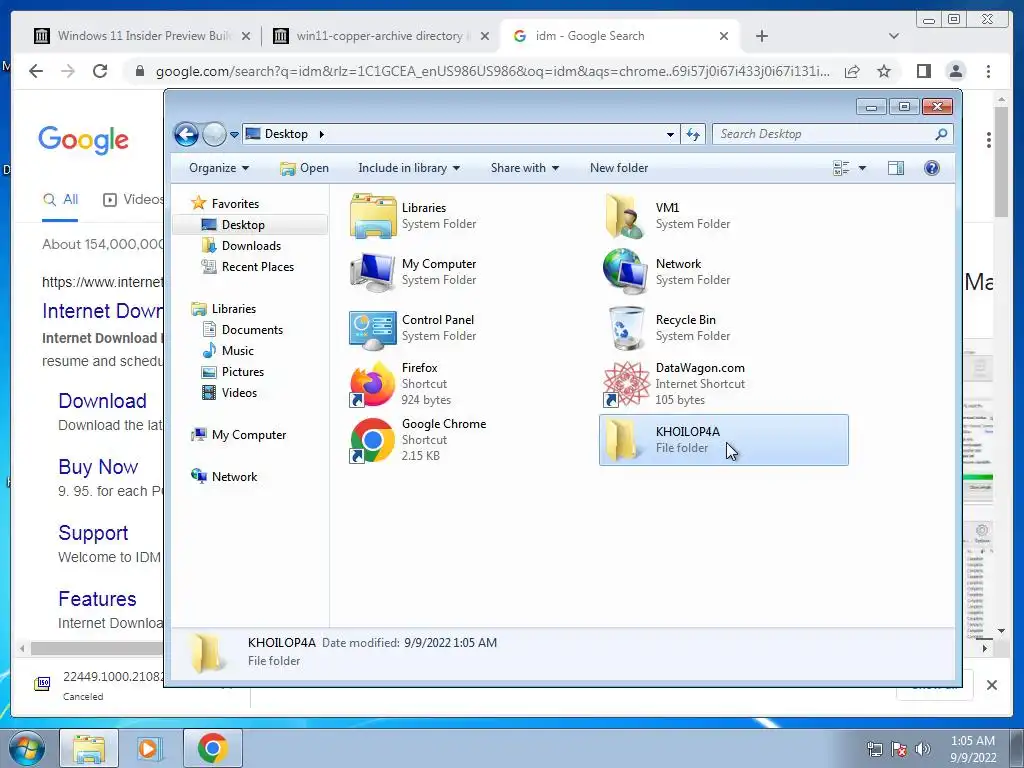Open the Download sitelink in Google results
The width and height of the screenshot is (1024, 768).
[103, 400]
